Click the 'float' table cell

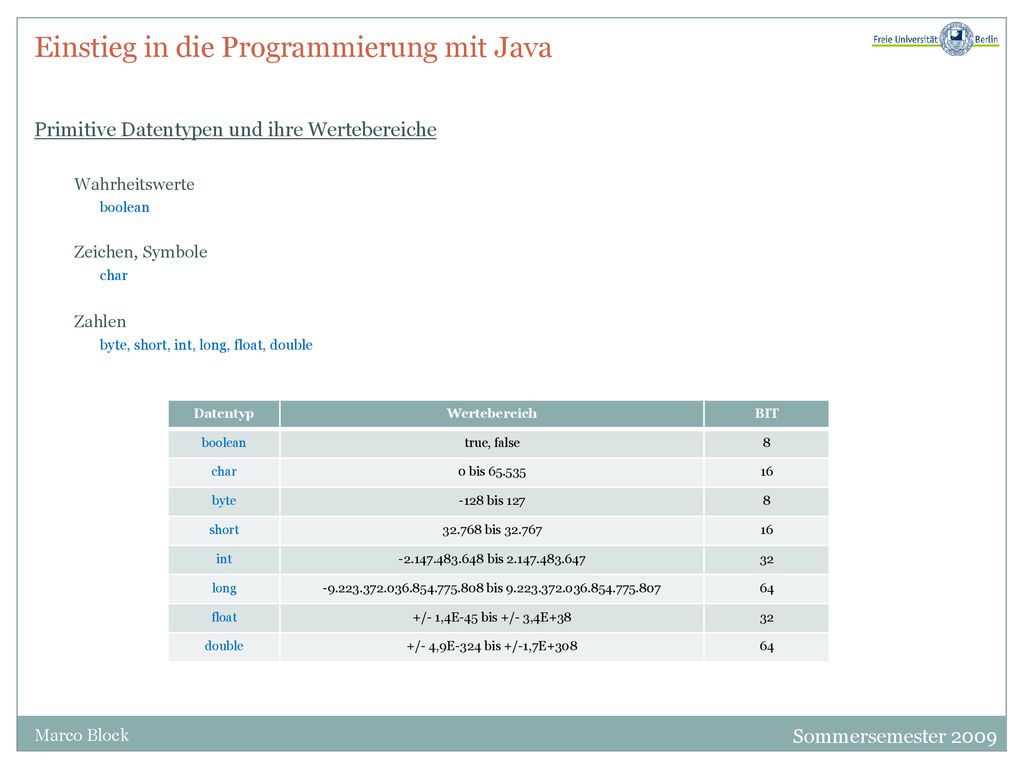tap(224, 617)
